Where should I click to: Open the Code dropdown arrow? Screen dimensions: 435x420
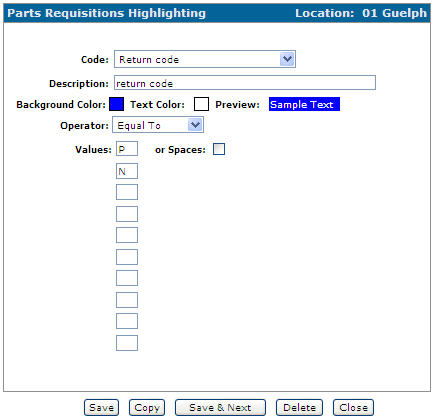[287, 59]
